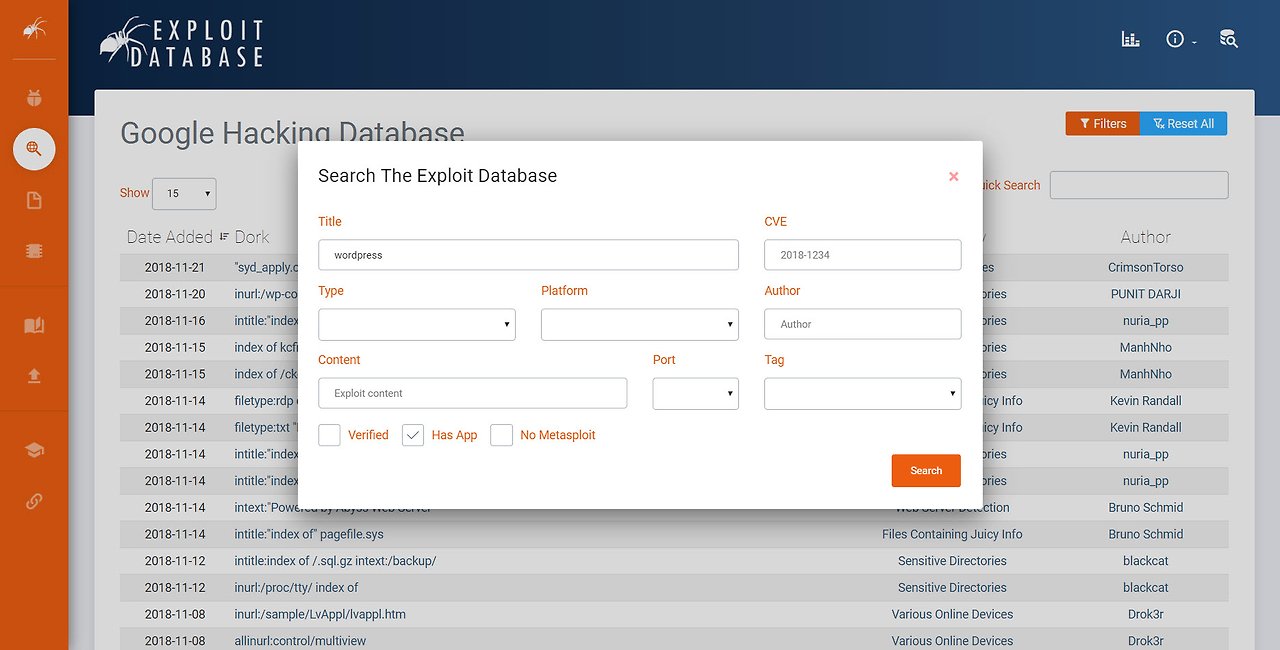This screenshot has height=650, width=1280.
Task: Open dork 'inurl:/proc/tty/ index of'
Action: [x=296, y=587]
